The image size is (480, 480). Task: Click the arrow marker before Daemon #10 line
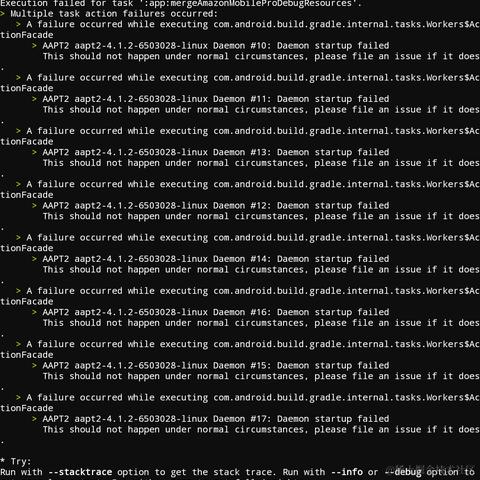tap(35, 46)
